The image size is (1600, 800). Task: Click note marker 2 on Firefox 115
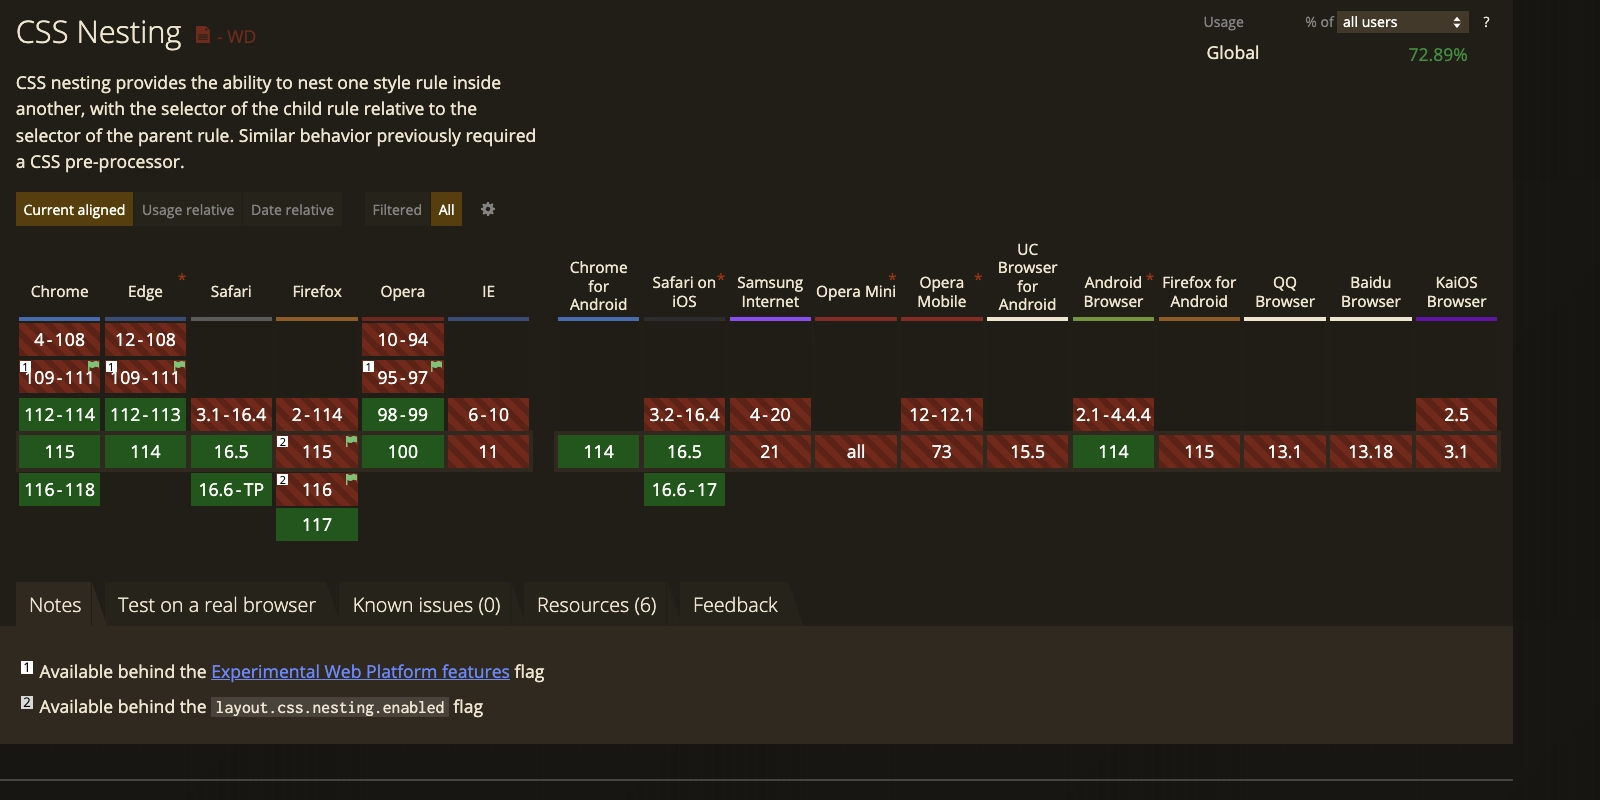[x=282, y=442]
